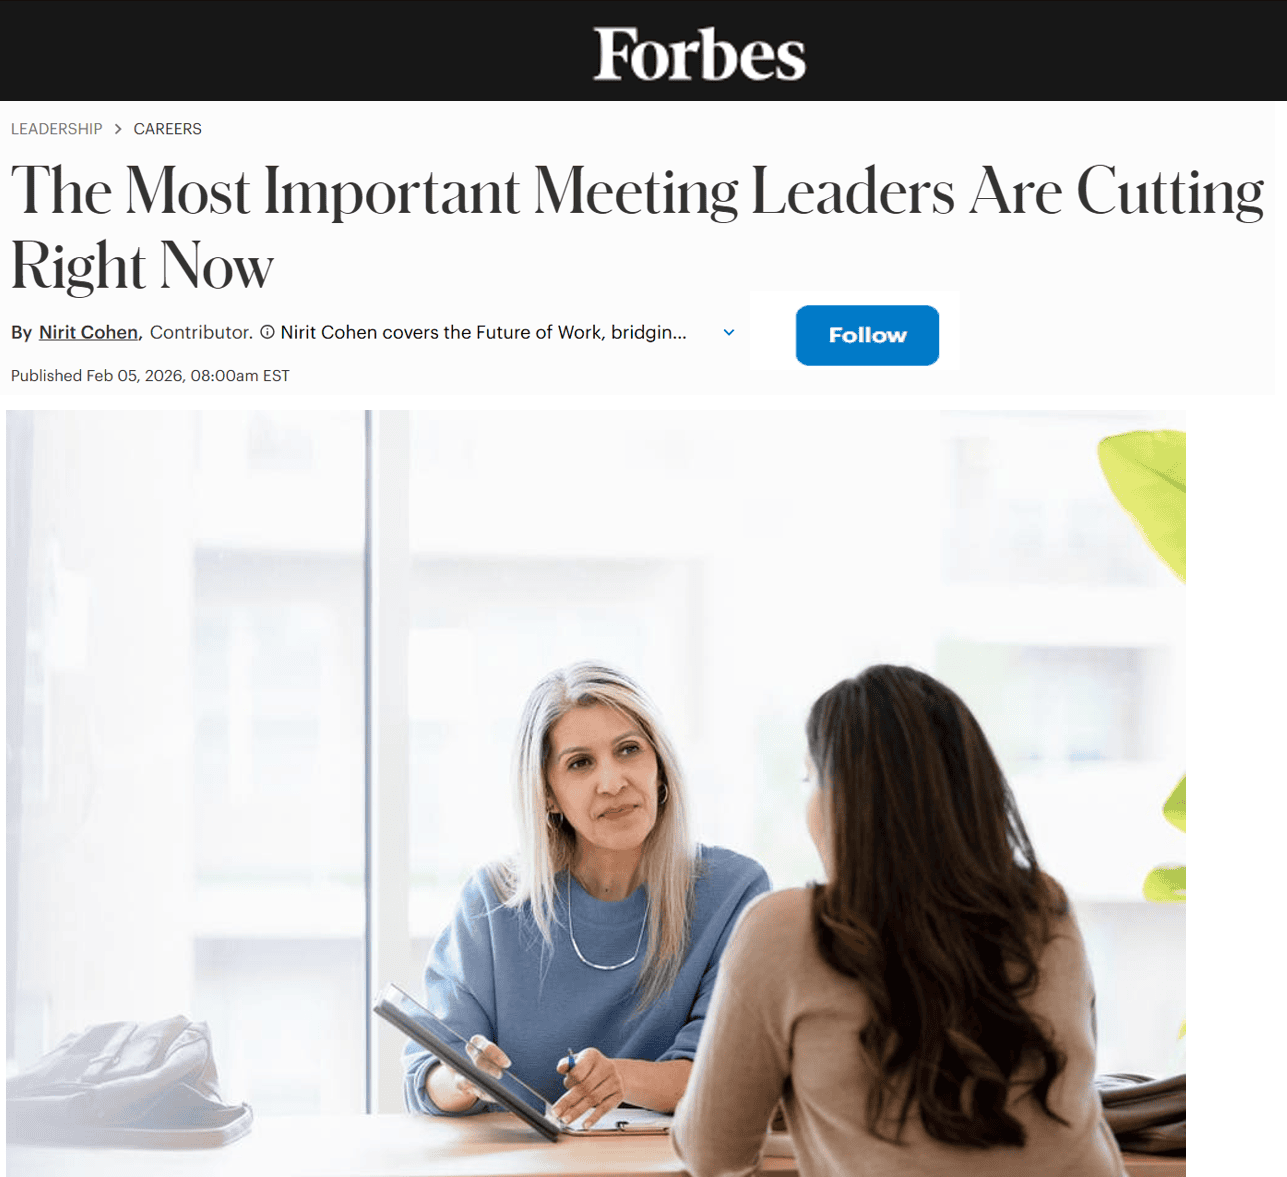This screenshot has width=1287, height=1177.
Task: Click the truncated Future of Work bio text
Action: pyautogui.click(x=483, y=332)
